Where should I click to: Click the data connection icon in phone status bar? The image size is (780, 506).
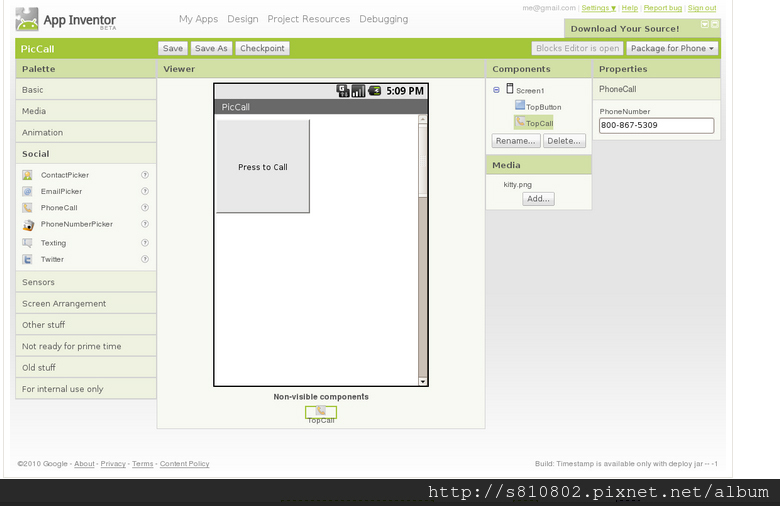tap(343, 91)
